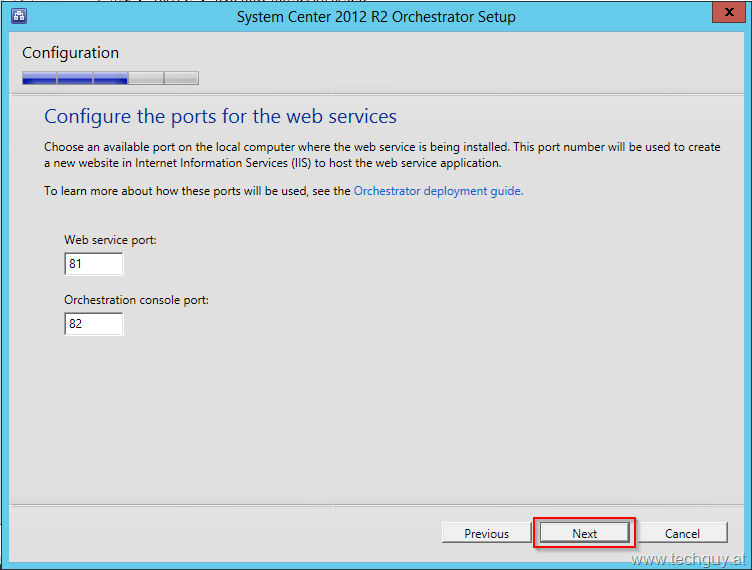Click the 'Configuration' step title
The image size is (752, 570).
(70, 53)
